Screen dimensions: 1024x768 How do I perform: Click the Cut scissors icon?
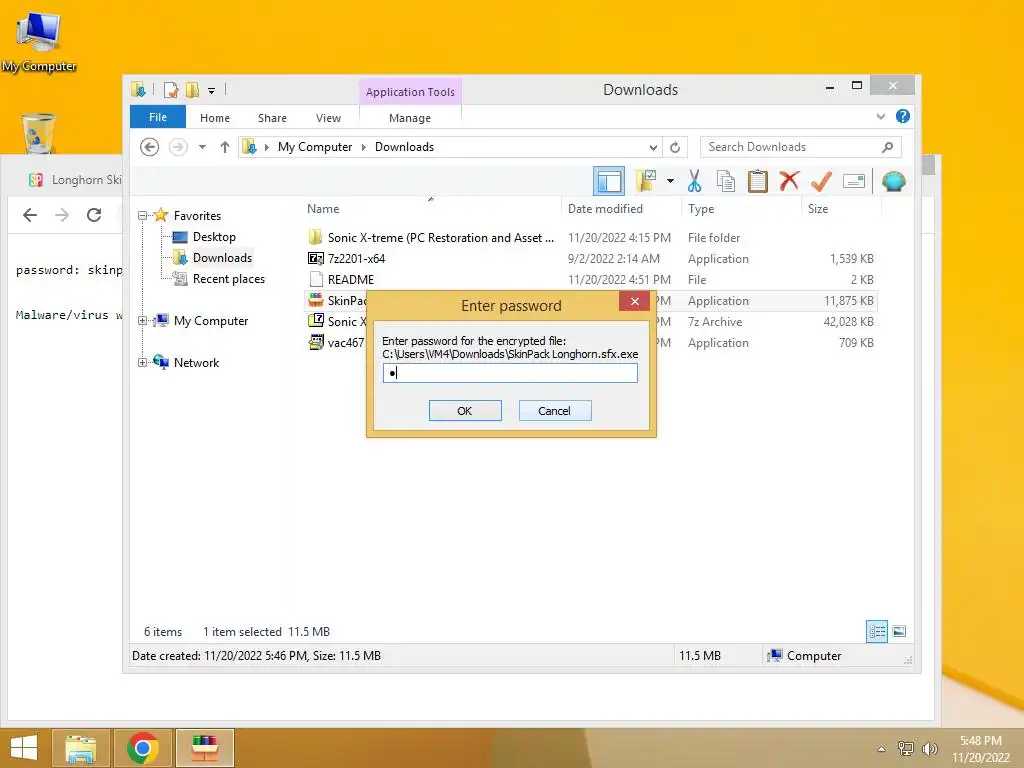tap(694, 181)
